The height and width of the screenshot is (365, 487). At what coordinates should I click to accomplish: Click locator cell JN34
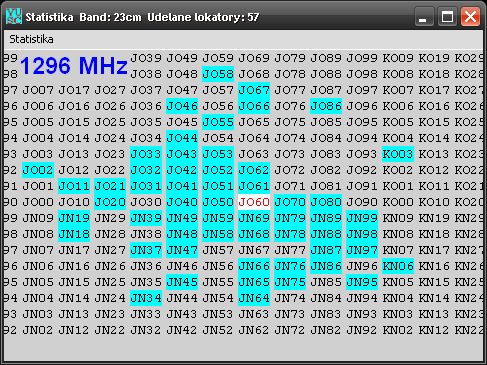point(146,298)
